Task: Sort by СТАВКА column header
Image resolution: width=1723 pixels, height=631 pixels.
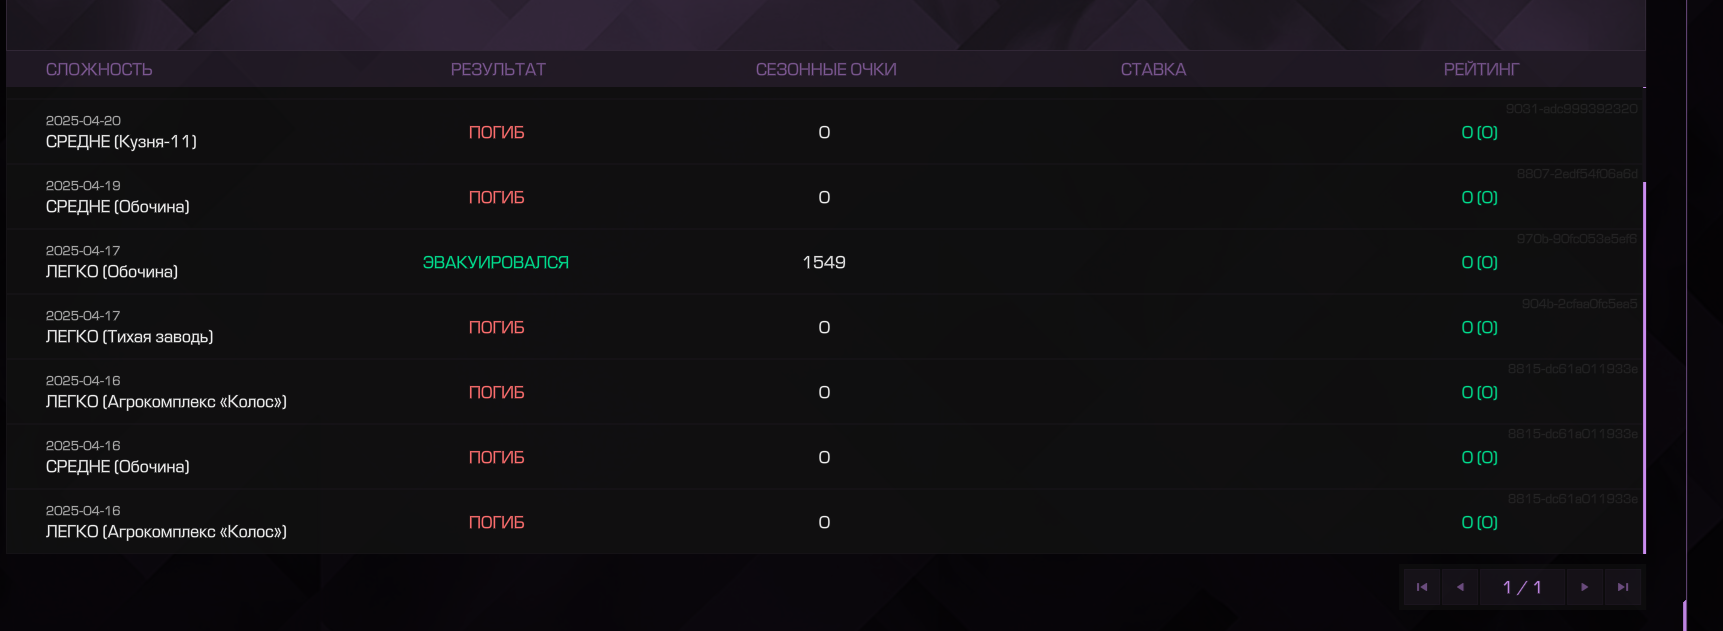Action: point(1153,69)
